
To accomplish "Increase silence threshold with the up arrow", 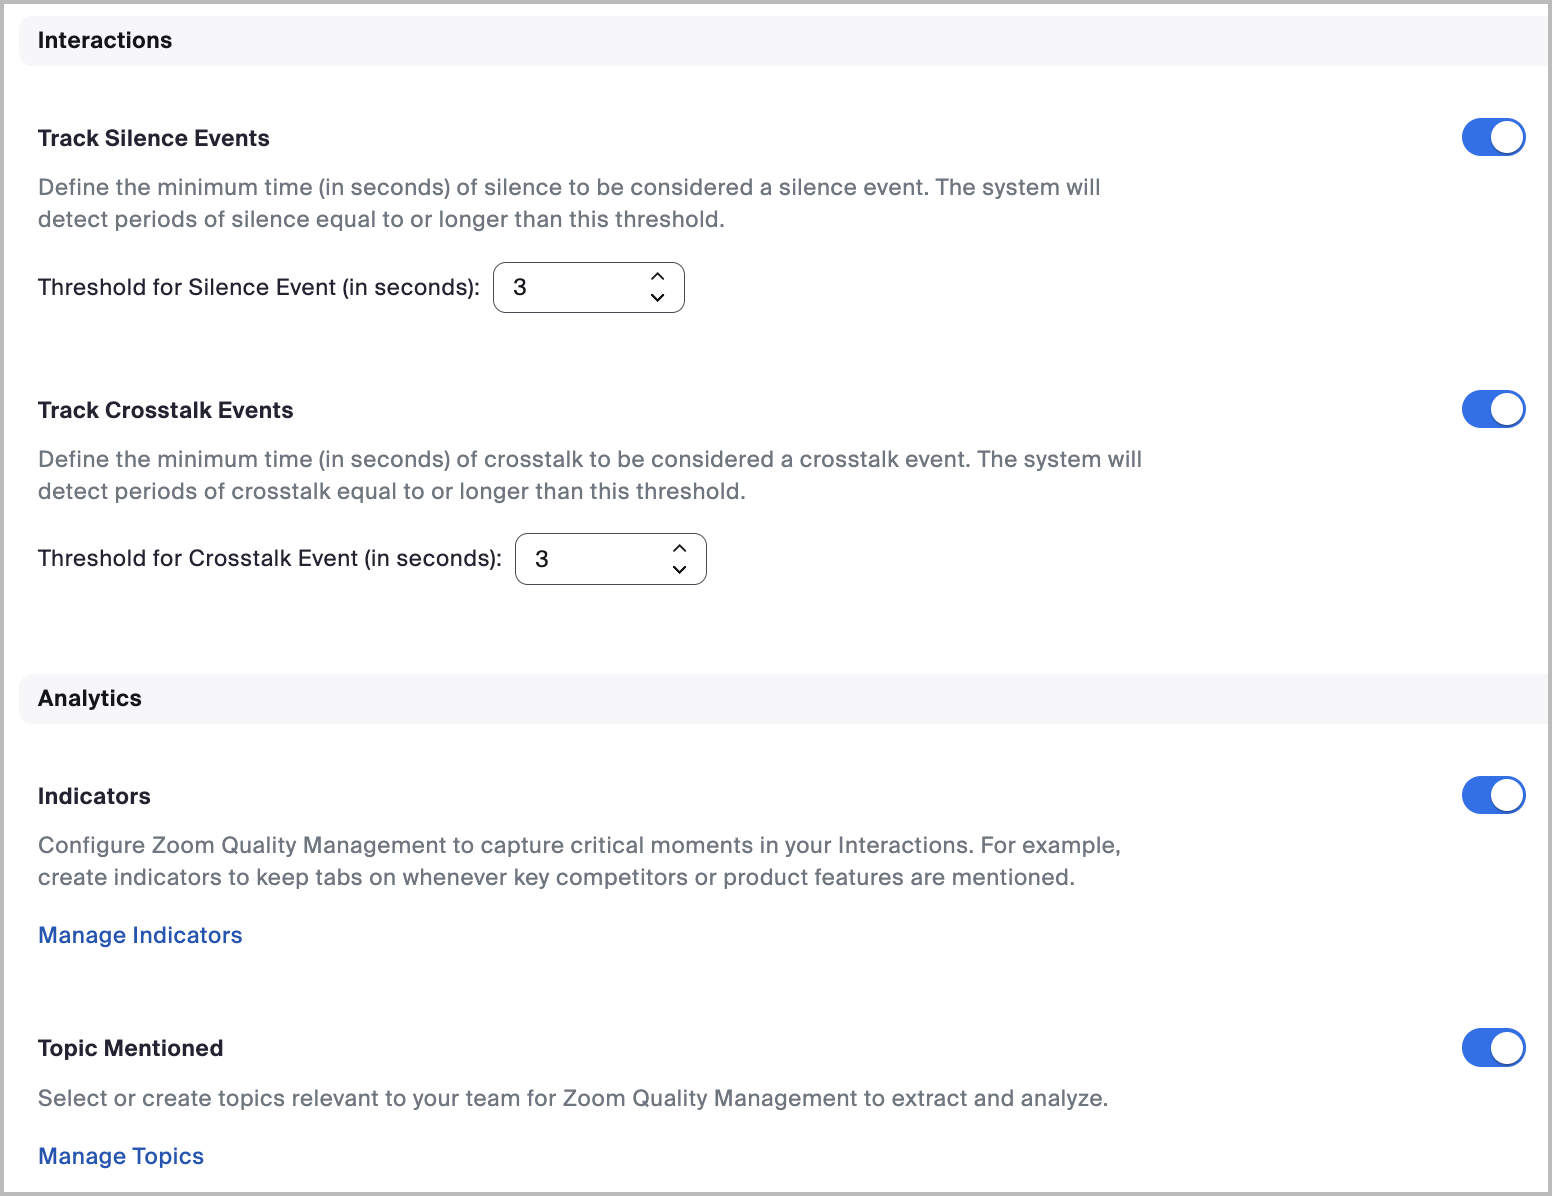I will pos(657,277).
